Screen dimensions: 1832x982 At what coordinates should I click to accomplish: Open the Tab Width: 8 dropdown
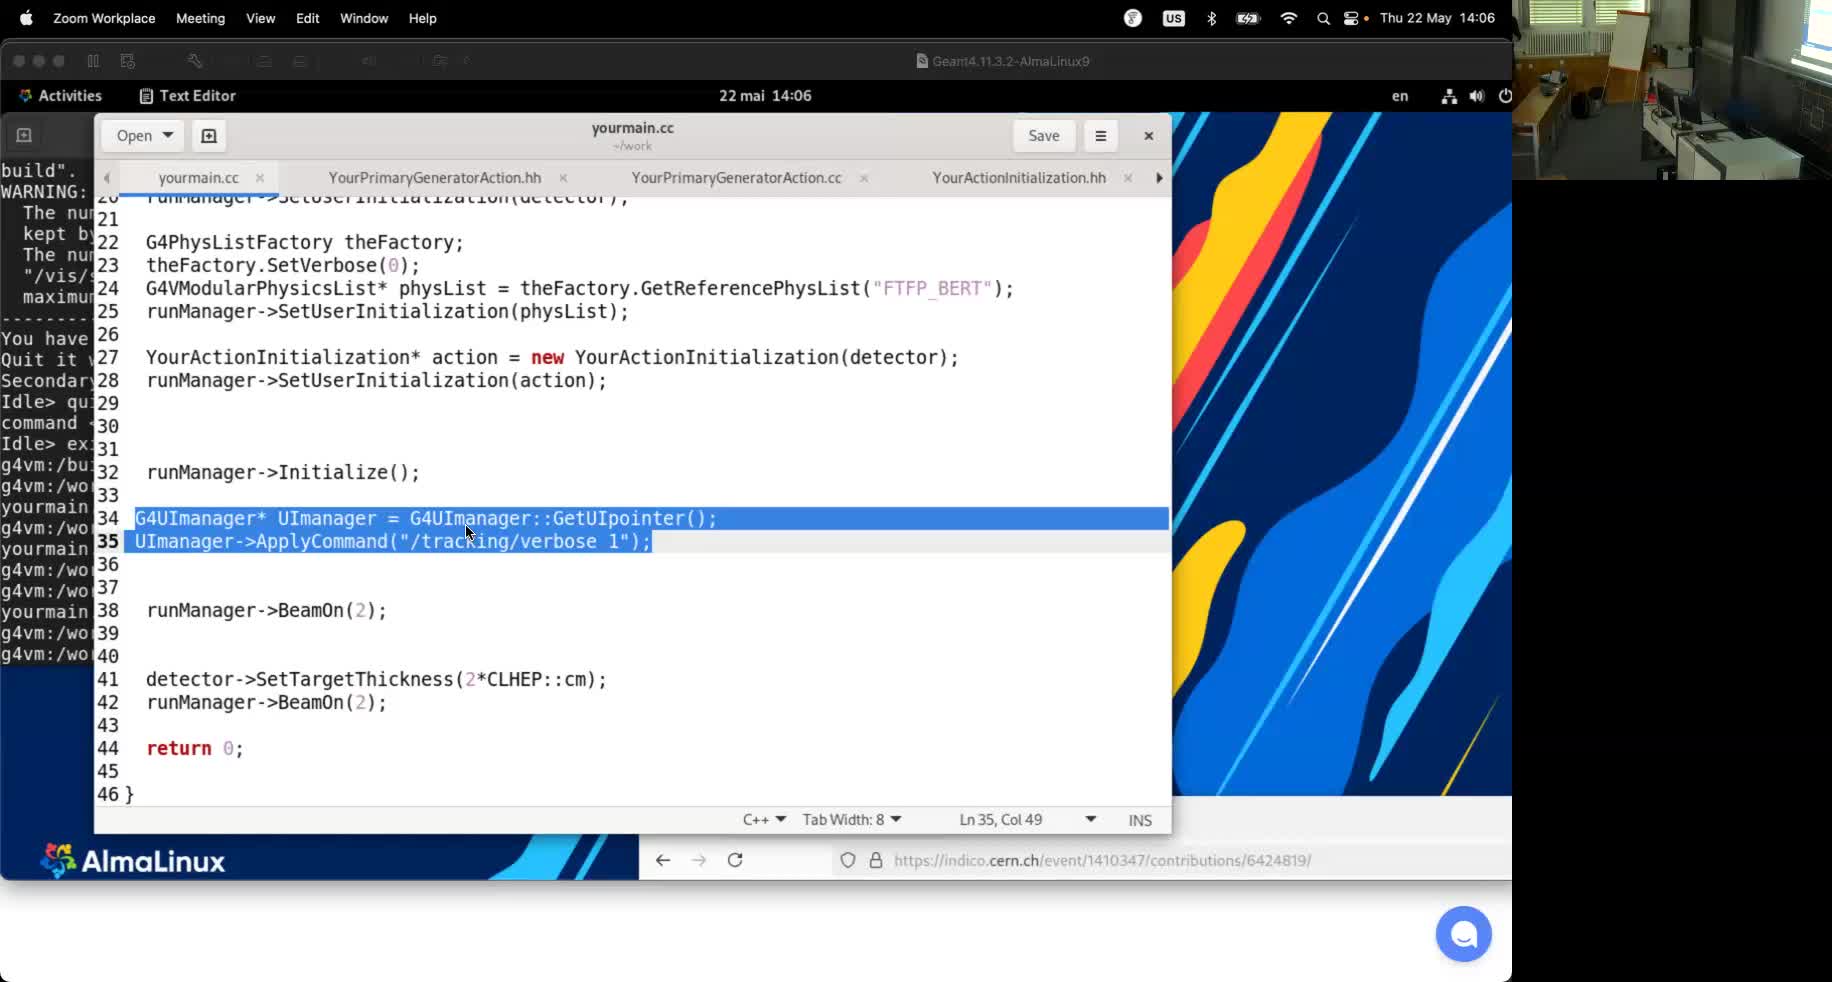point(849,819)
